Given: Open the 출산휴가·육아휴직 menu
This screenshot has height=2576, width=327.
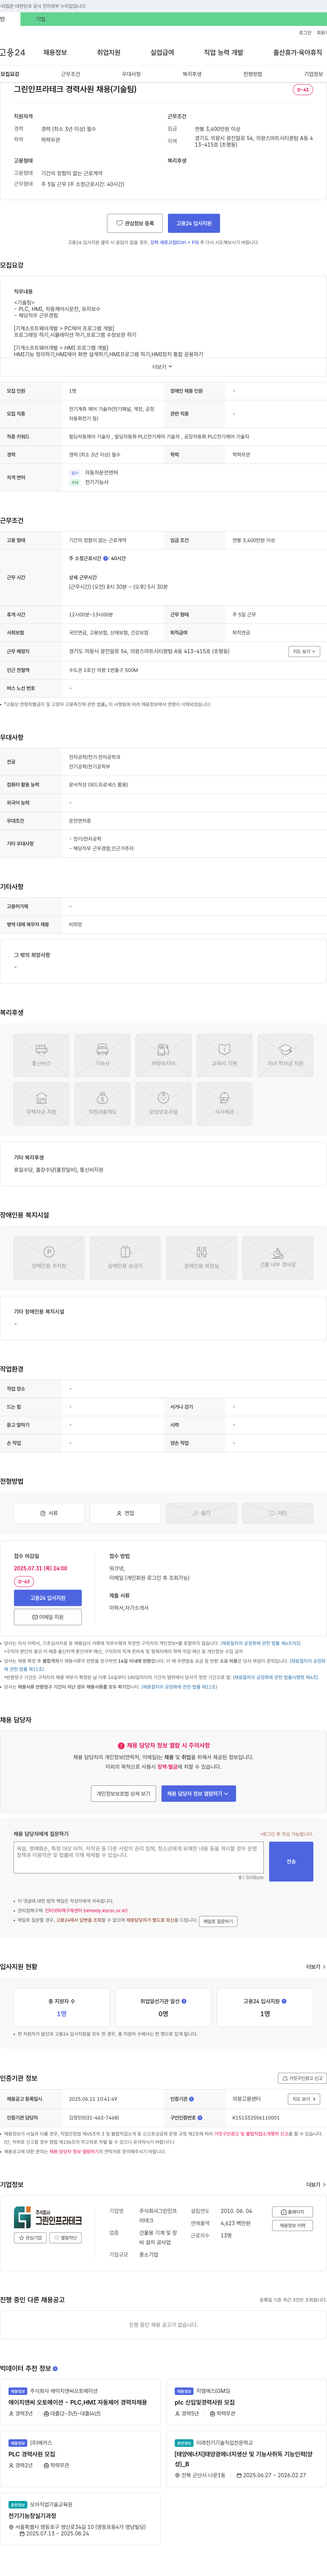Looking at the screenshot, I should pyautogui.click(x=298, y=52).
